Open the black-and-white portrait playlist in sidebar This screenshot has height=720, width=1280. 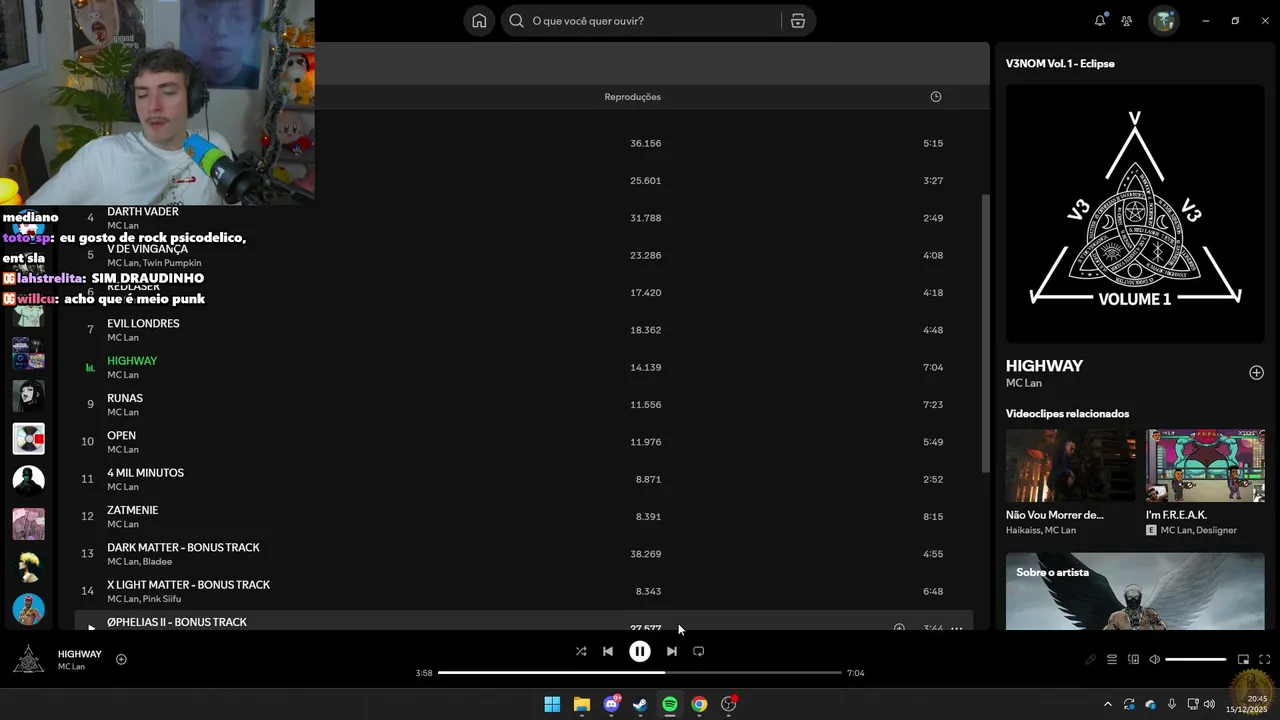(28, 396)
